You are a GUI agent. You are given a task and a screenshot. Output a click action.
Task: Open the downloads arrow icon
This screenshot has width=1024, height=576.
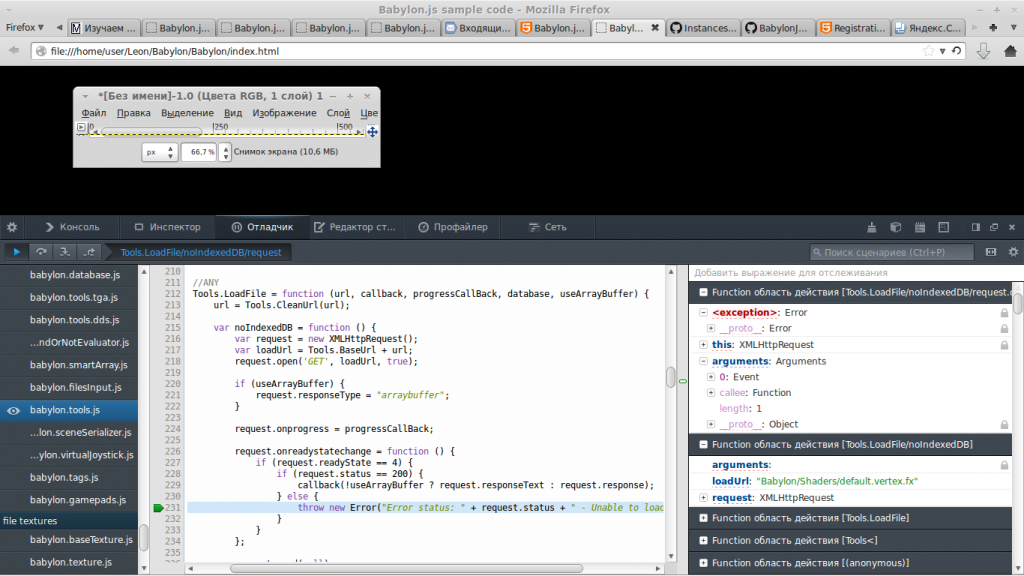coord(983,51)
